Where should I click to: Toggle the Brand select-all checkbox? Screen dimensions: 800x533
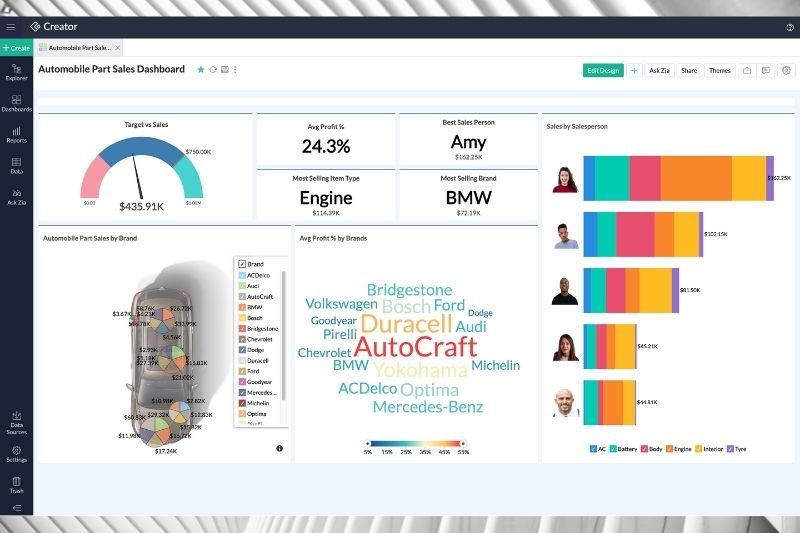(242, 264)
